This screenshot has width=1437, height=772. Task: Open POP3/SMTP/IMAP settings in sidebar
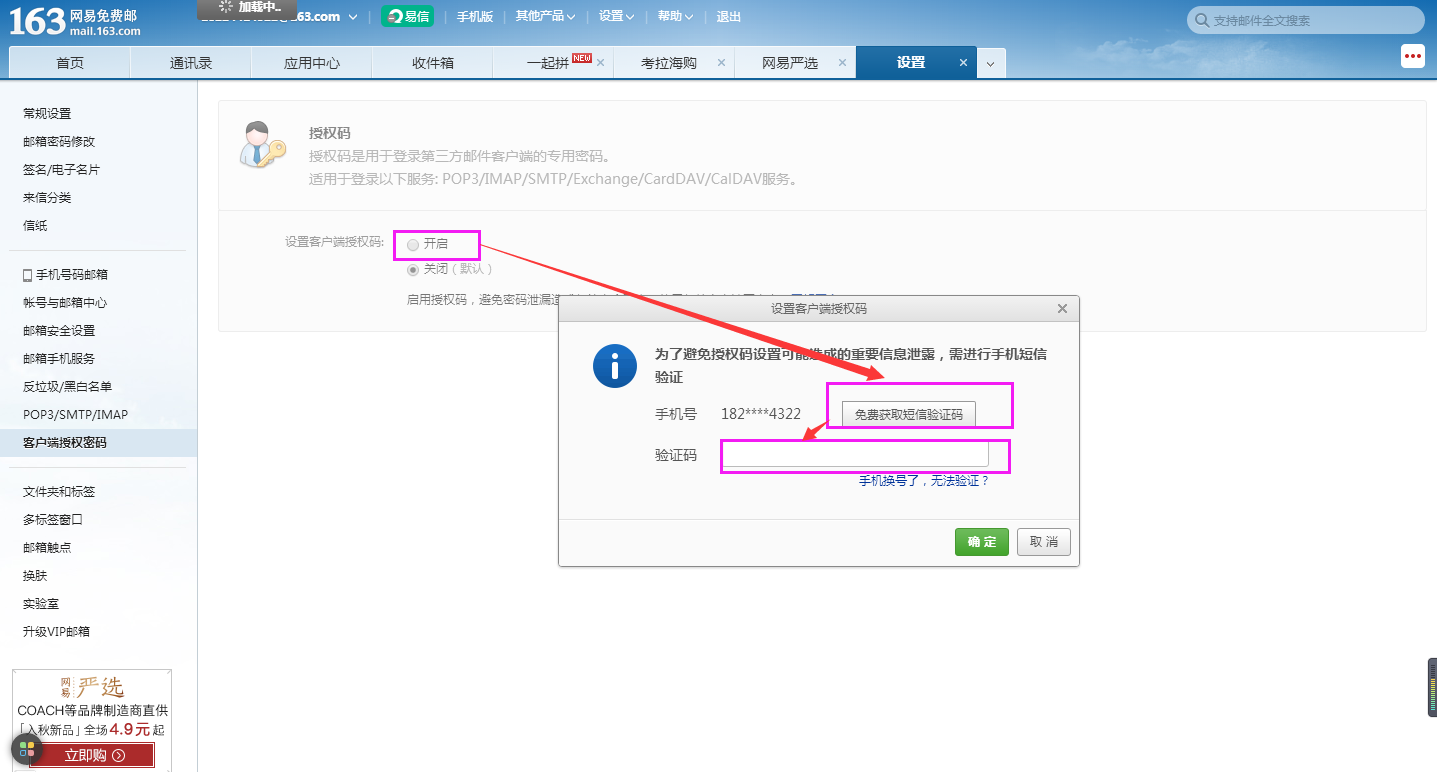(76, 414)
